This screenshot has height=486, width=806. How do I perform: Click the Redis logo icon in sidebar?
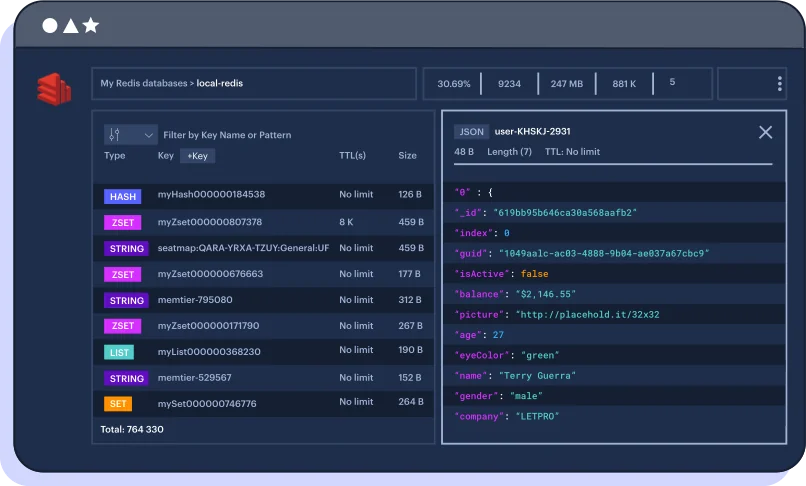click(53, 89)
